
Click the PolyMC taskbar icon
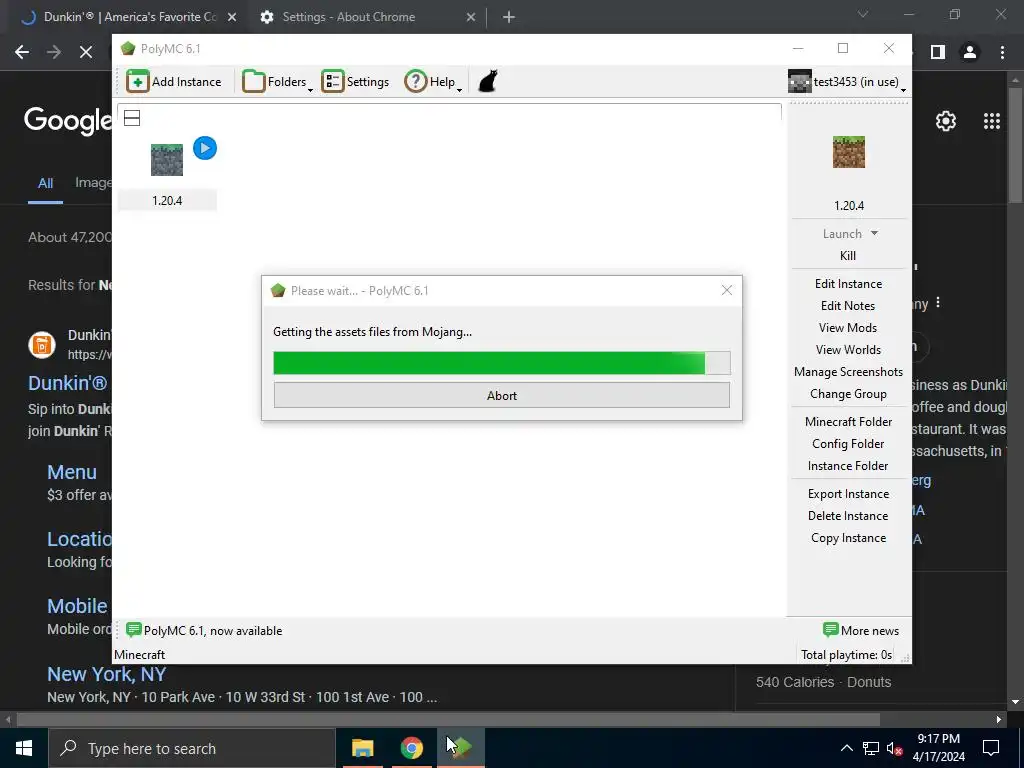[461, 748]
